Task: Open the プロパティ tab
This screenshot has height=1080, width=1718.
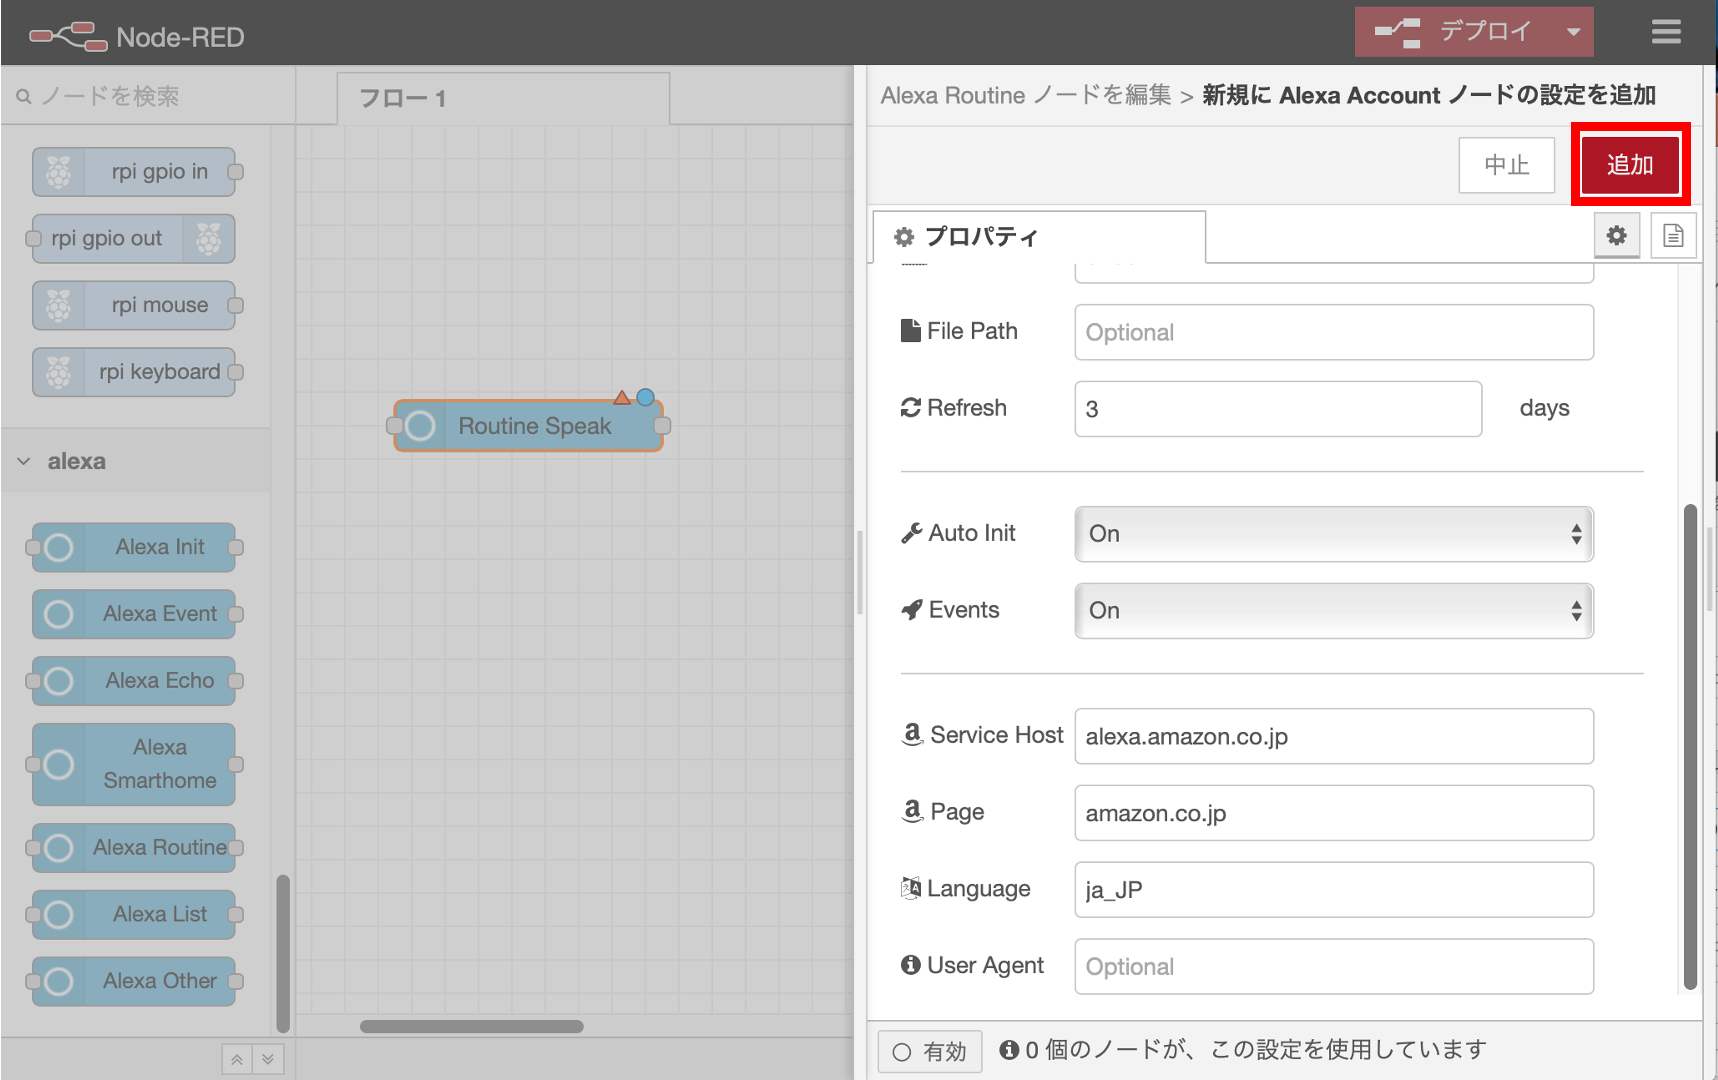Action: point(1039,237)
